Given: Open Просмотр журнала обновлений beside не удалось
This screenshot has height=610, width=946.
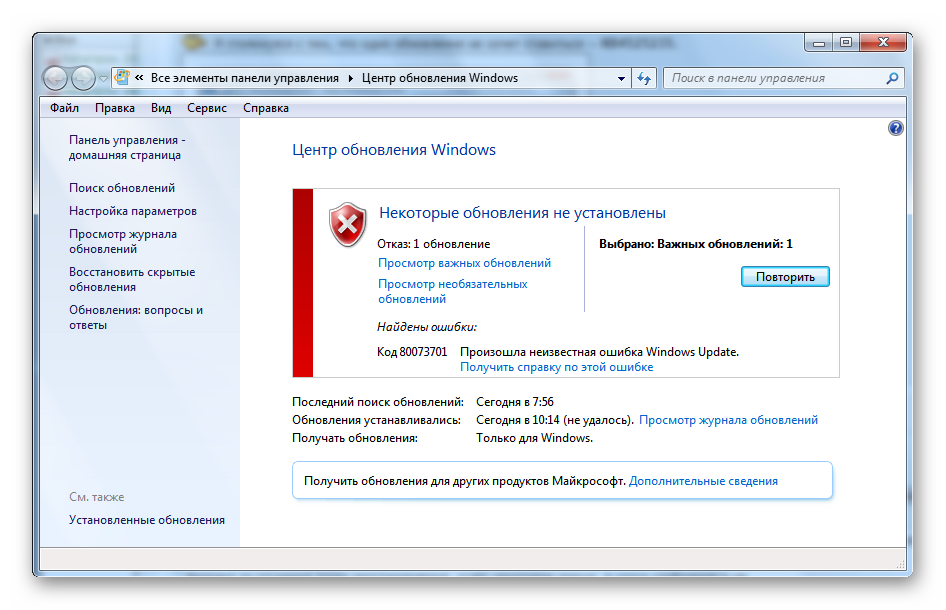Looking at the screenshot, I should tap(728, 420).
